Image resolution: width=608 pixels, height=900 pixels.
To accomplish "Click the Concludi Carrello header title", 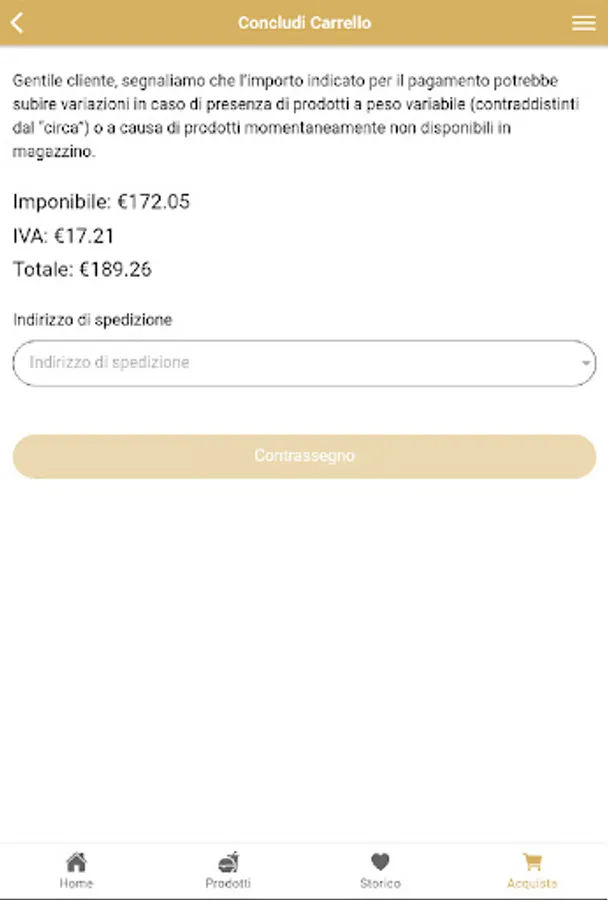I will pyautogui.click(x=304, y=23).
